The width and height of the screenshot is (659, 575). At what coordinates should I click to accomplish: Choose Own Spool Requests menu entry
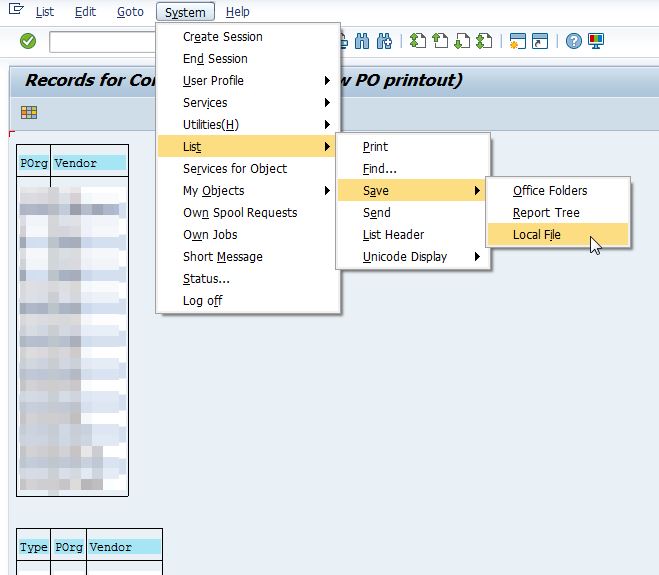pos(240,213)
